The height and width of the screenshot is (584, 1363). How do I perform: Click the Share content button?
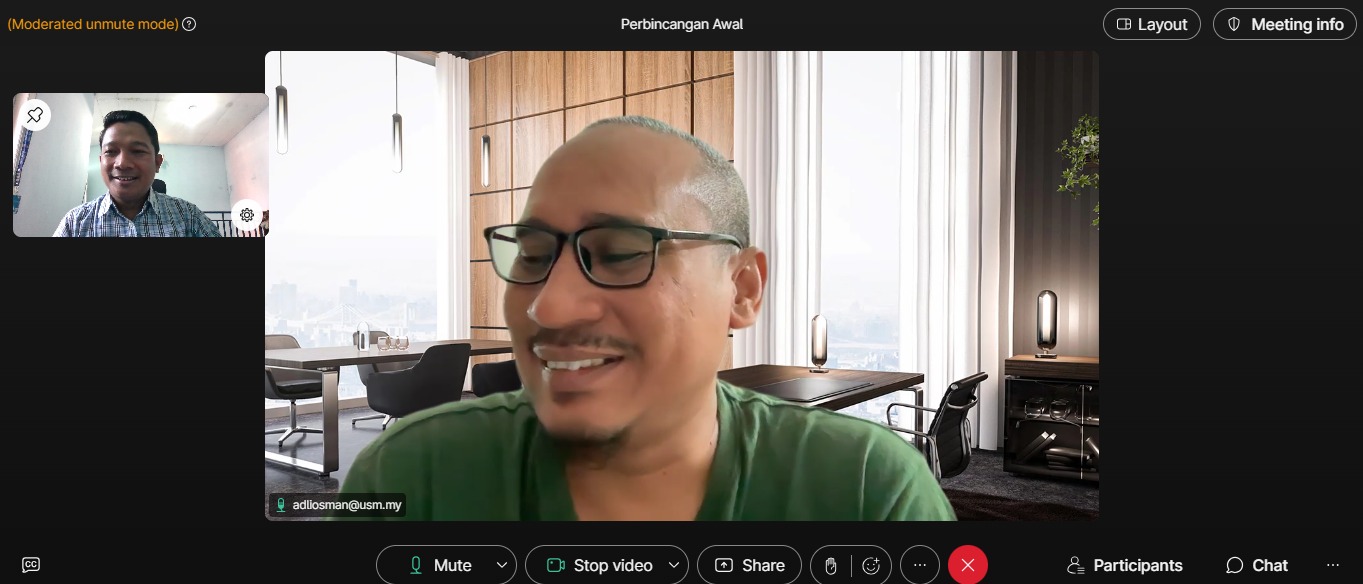[x=749, y=565]
